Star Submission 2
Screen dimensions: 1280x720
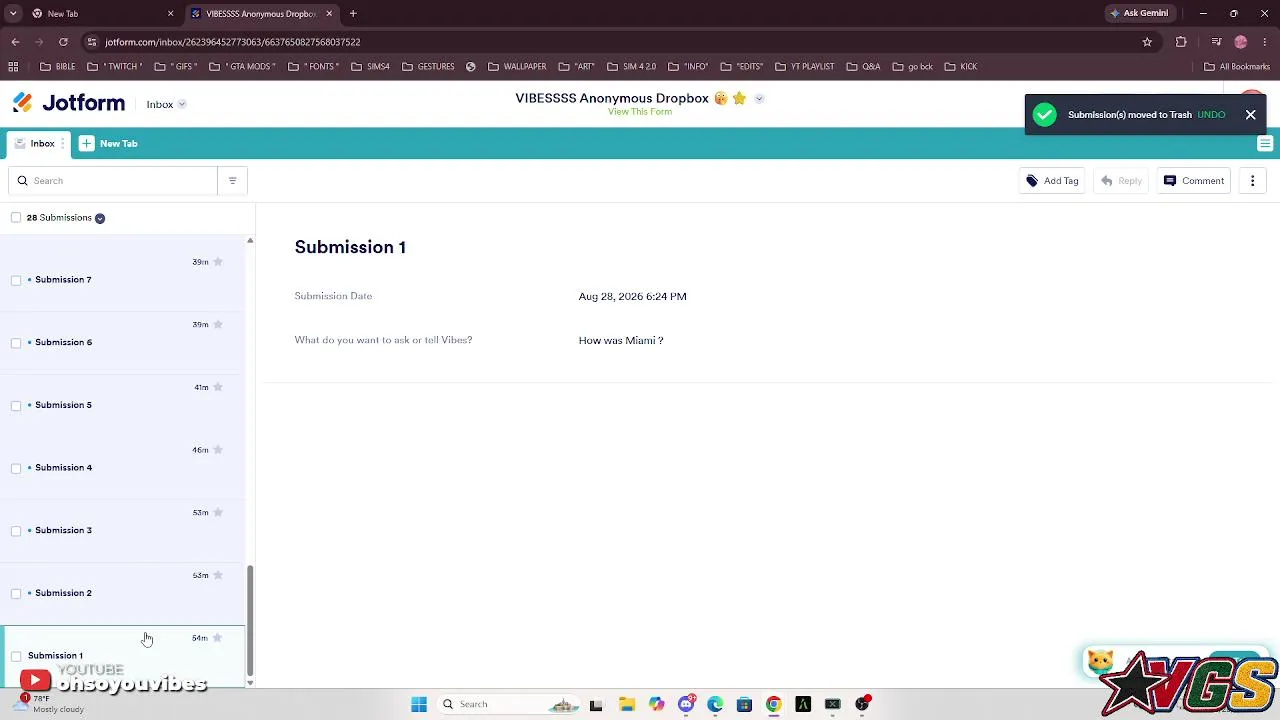[218, 575]
